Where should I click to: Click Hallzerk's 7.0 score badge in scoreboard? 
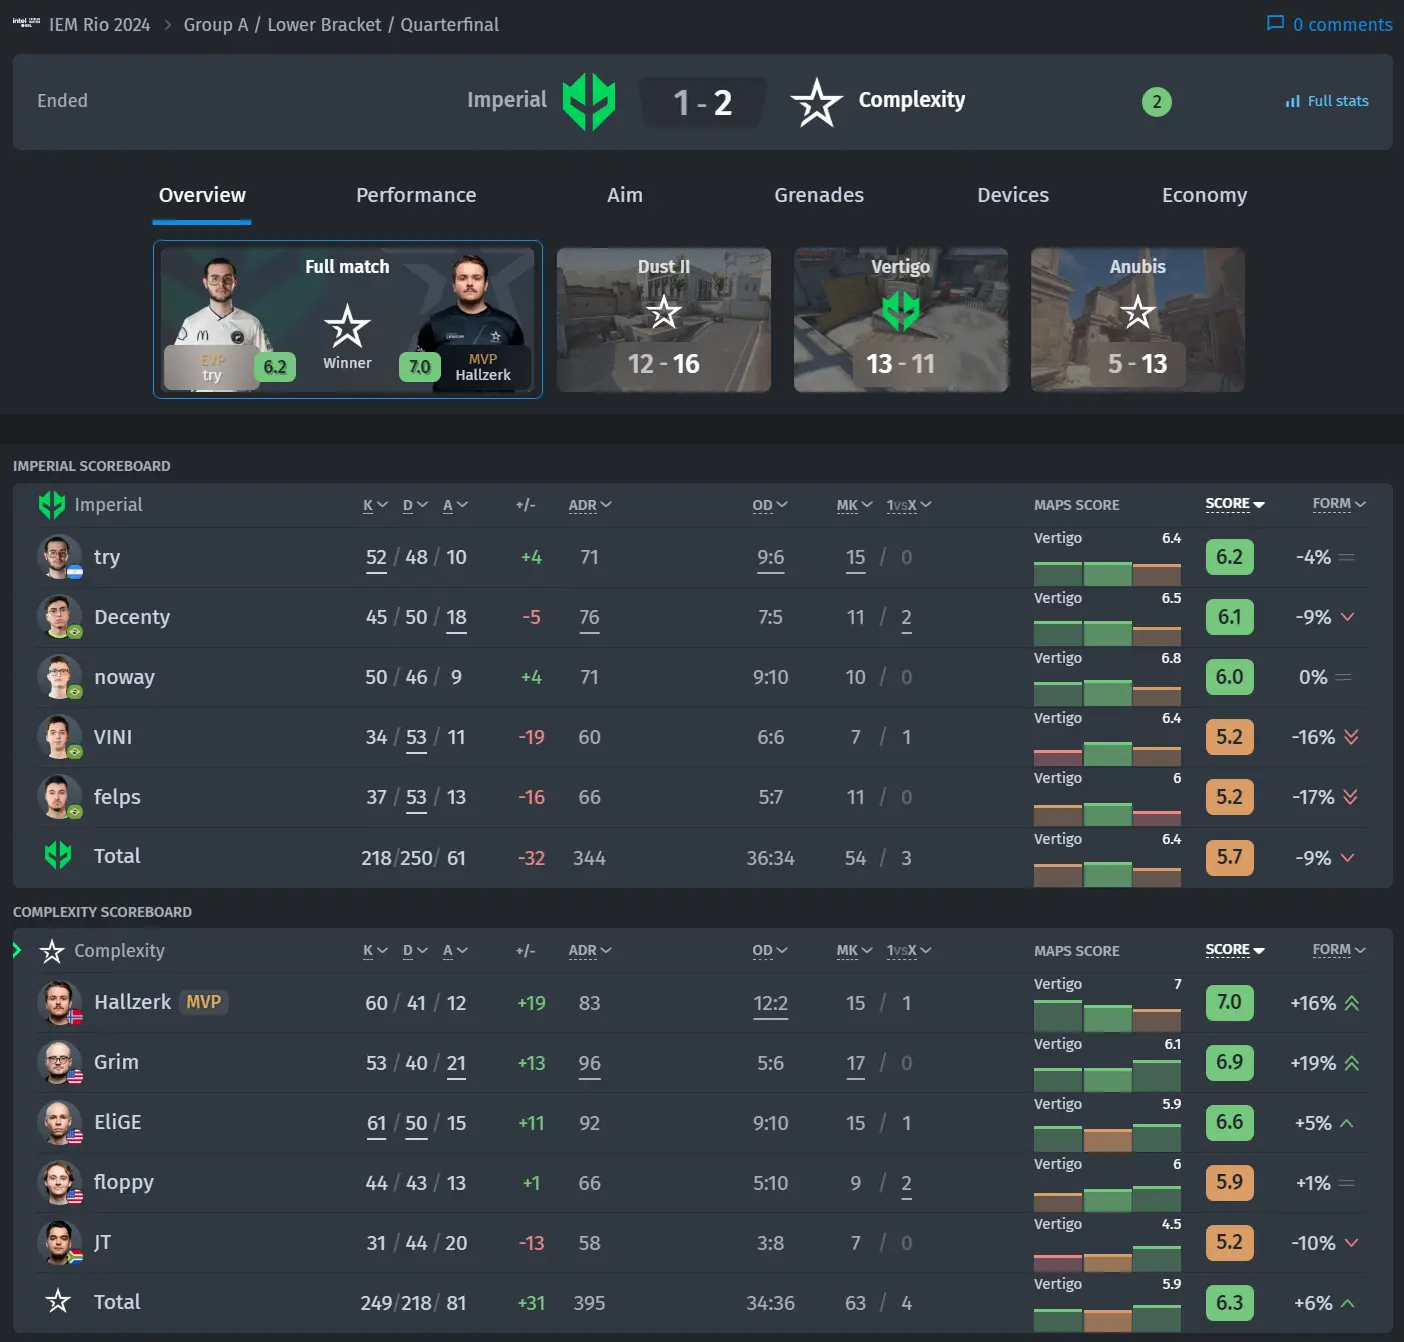pos(1229,1002)
